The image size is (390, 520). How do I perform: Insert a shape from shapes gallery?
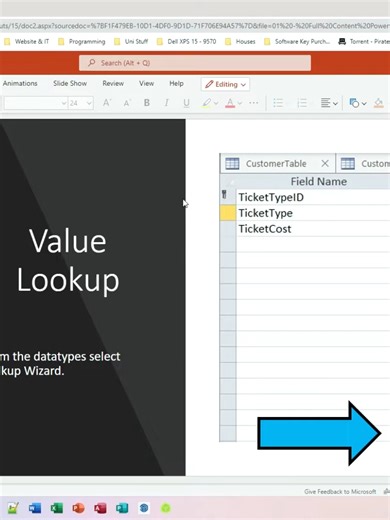pyautogui.click(x=354, y=103)
